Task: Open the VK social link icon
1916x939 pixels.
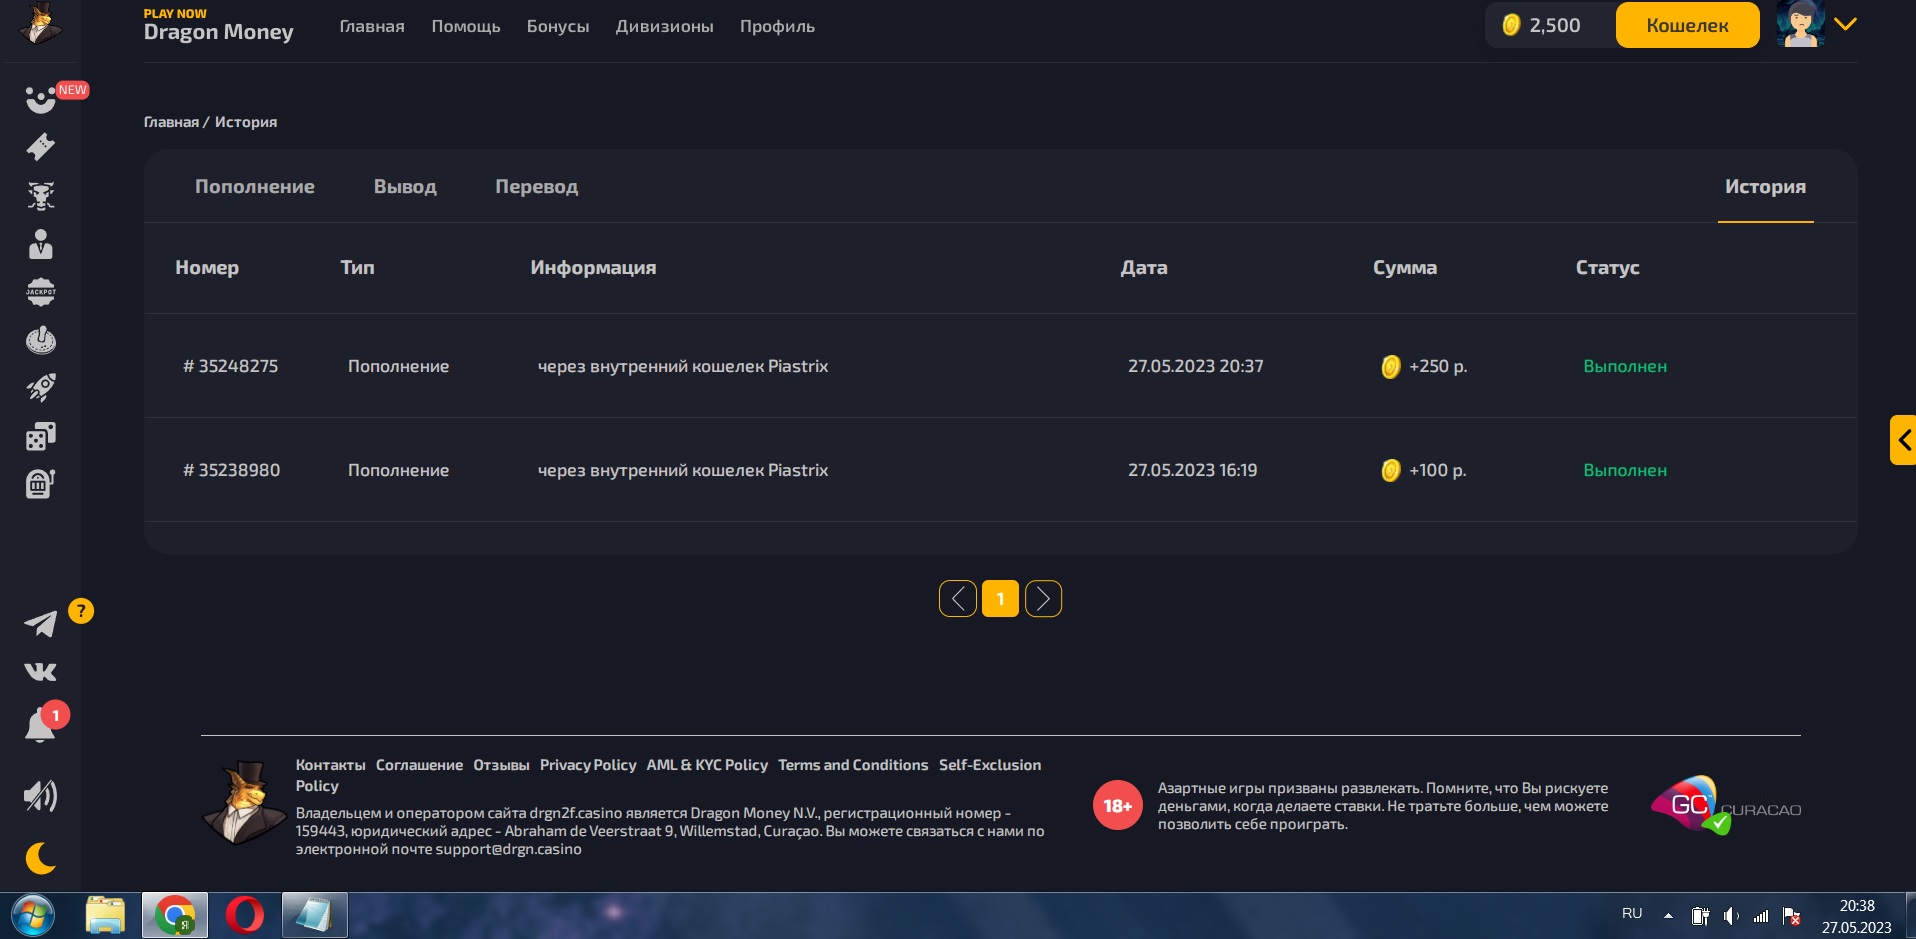Action: [x=40, y=672]
